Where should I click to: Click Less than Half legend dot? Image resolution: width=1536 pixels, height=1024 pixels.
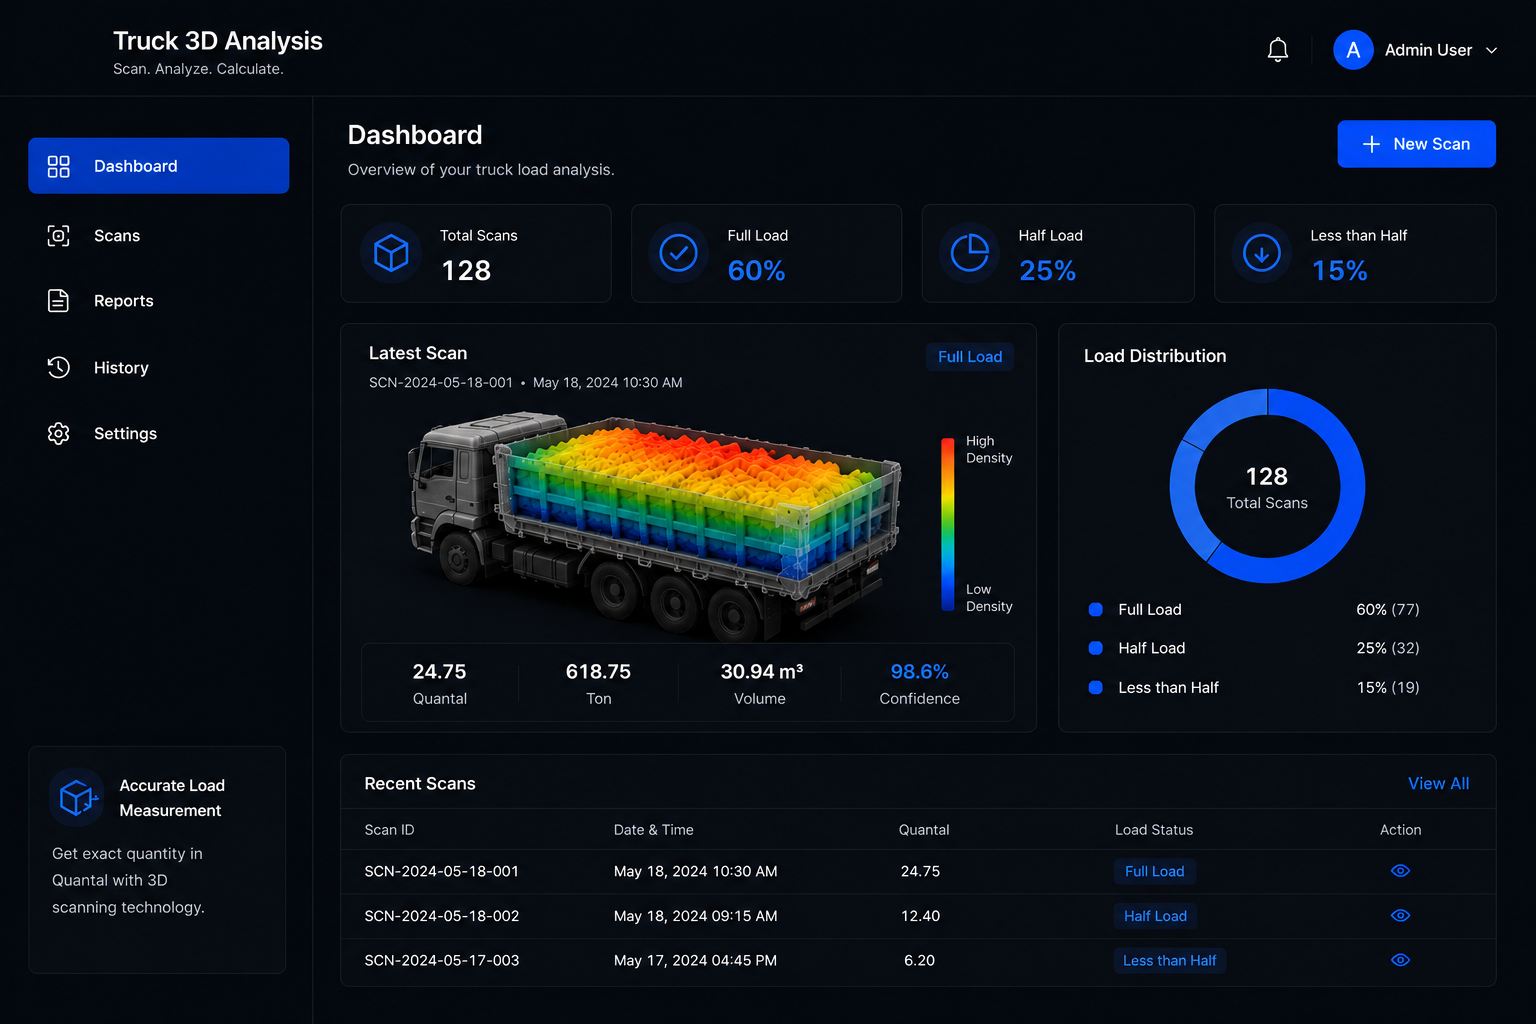pyautogui.click(x=1096, y=687)
